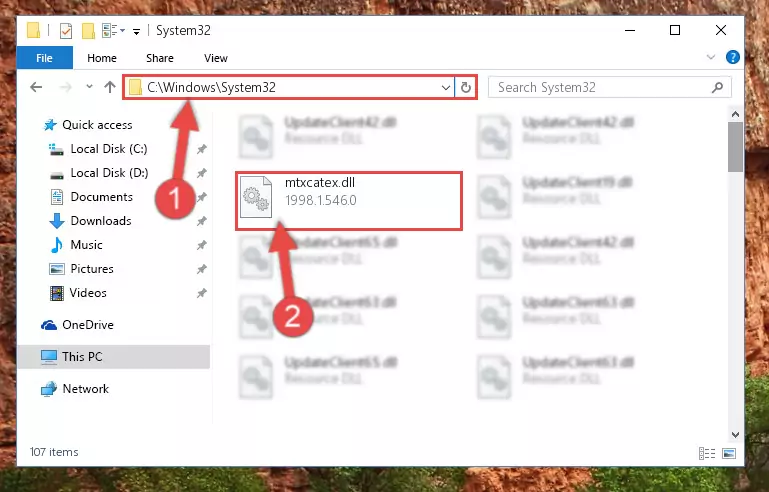Viewport: 769px width, 492px height.
Task: Click the folder icon in the address bar
Action: 135,87
